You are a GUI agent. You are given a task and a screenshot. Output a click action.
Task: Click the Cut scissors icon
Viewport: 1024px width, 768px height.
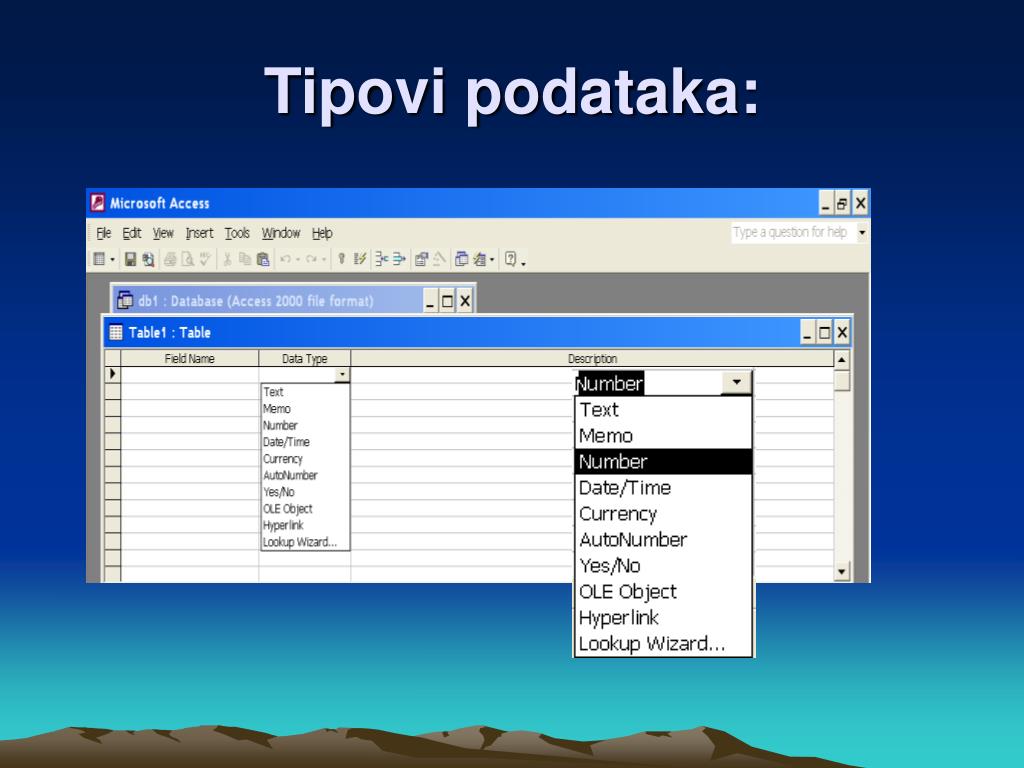coord(227,259)
